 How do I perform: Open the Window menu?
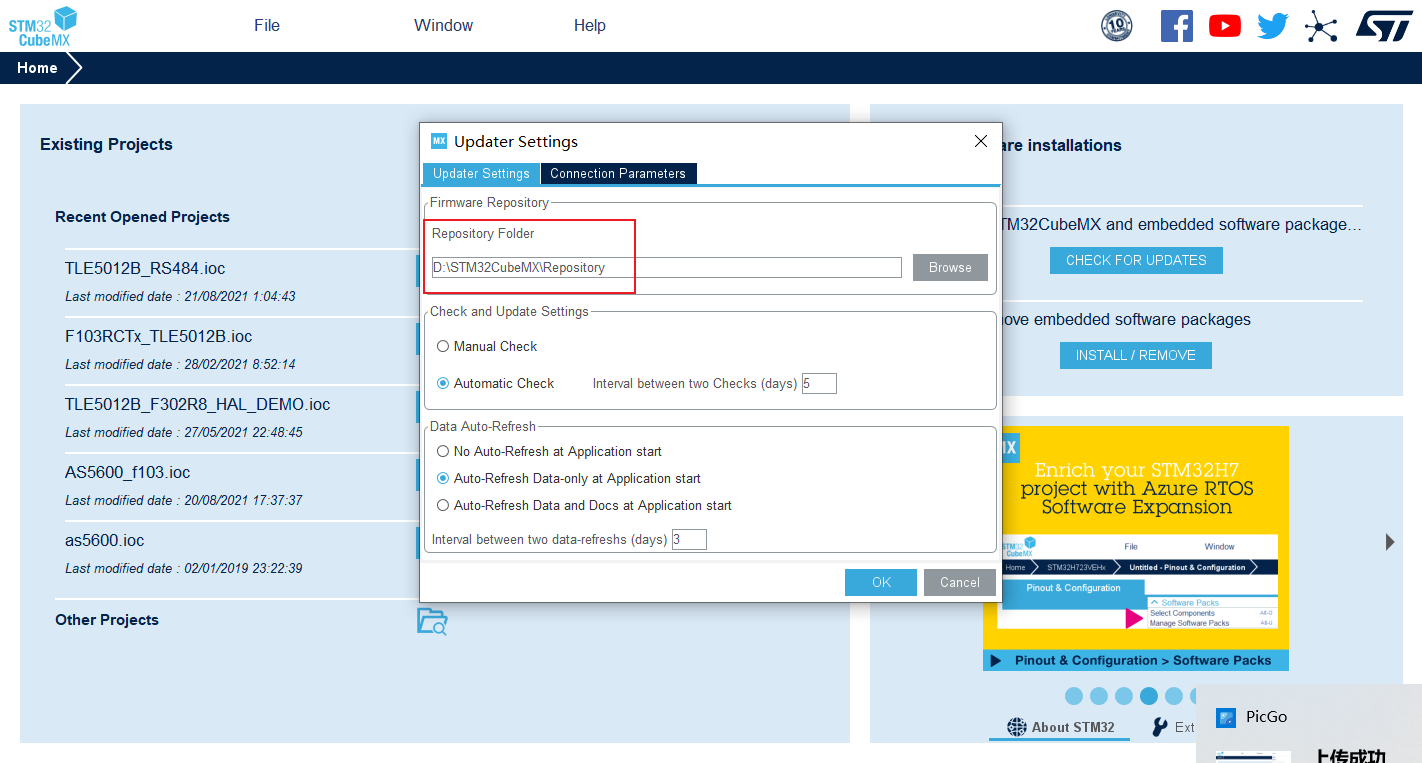[x=444, y=26]
